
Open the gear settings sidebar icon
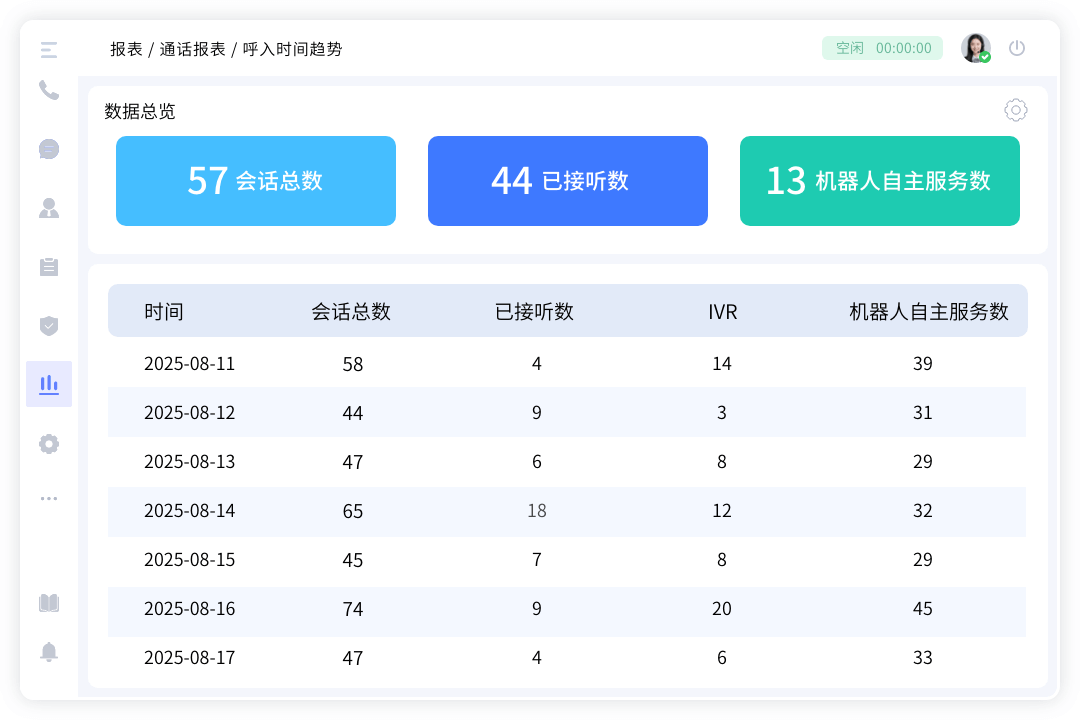[49, 444]
